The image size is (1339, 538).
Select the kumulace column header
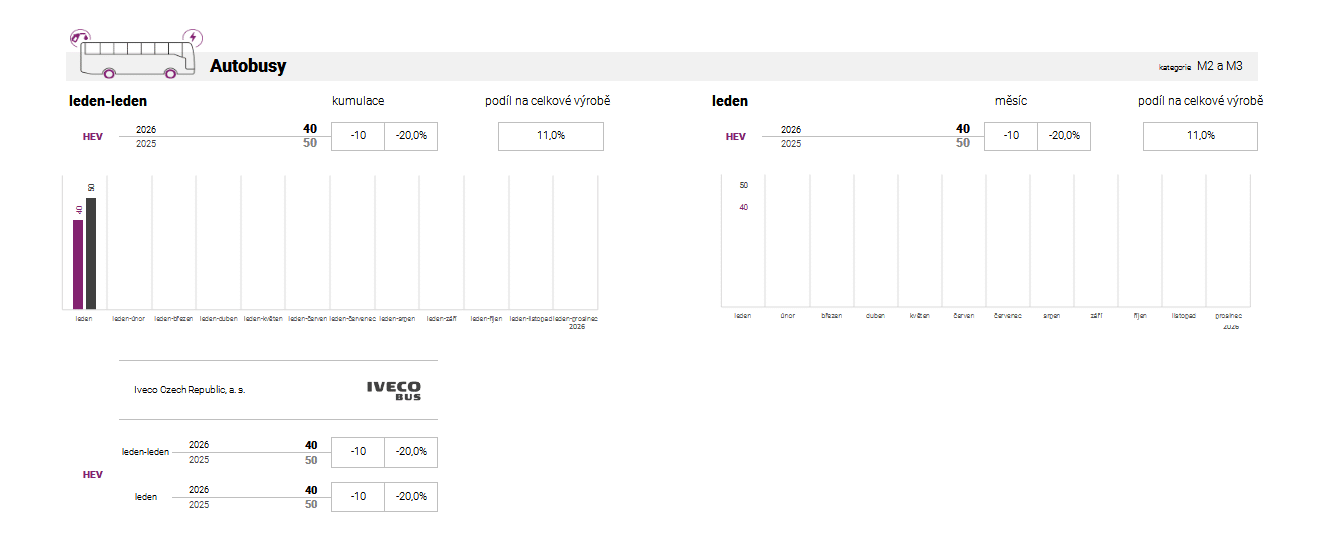358,101
